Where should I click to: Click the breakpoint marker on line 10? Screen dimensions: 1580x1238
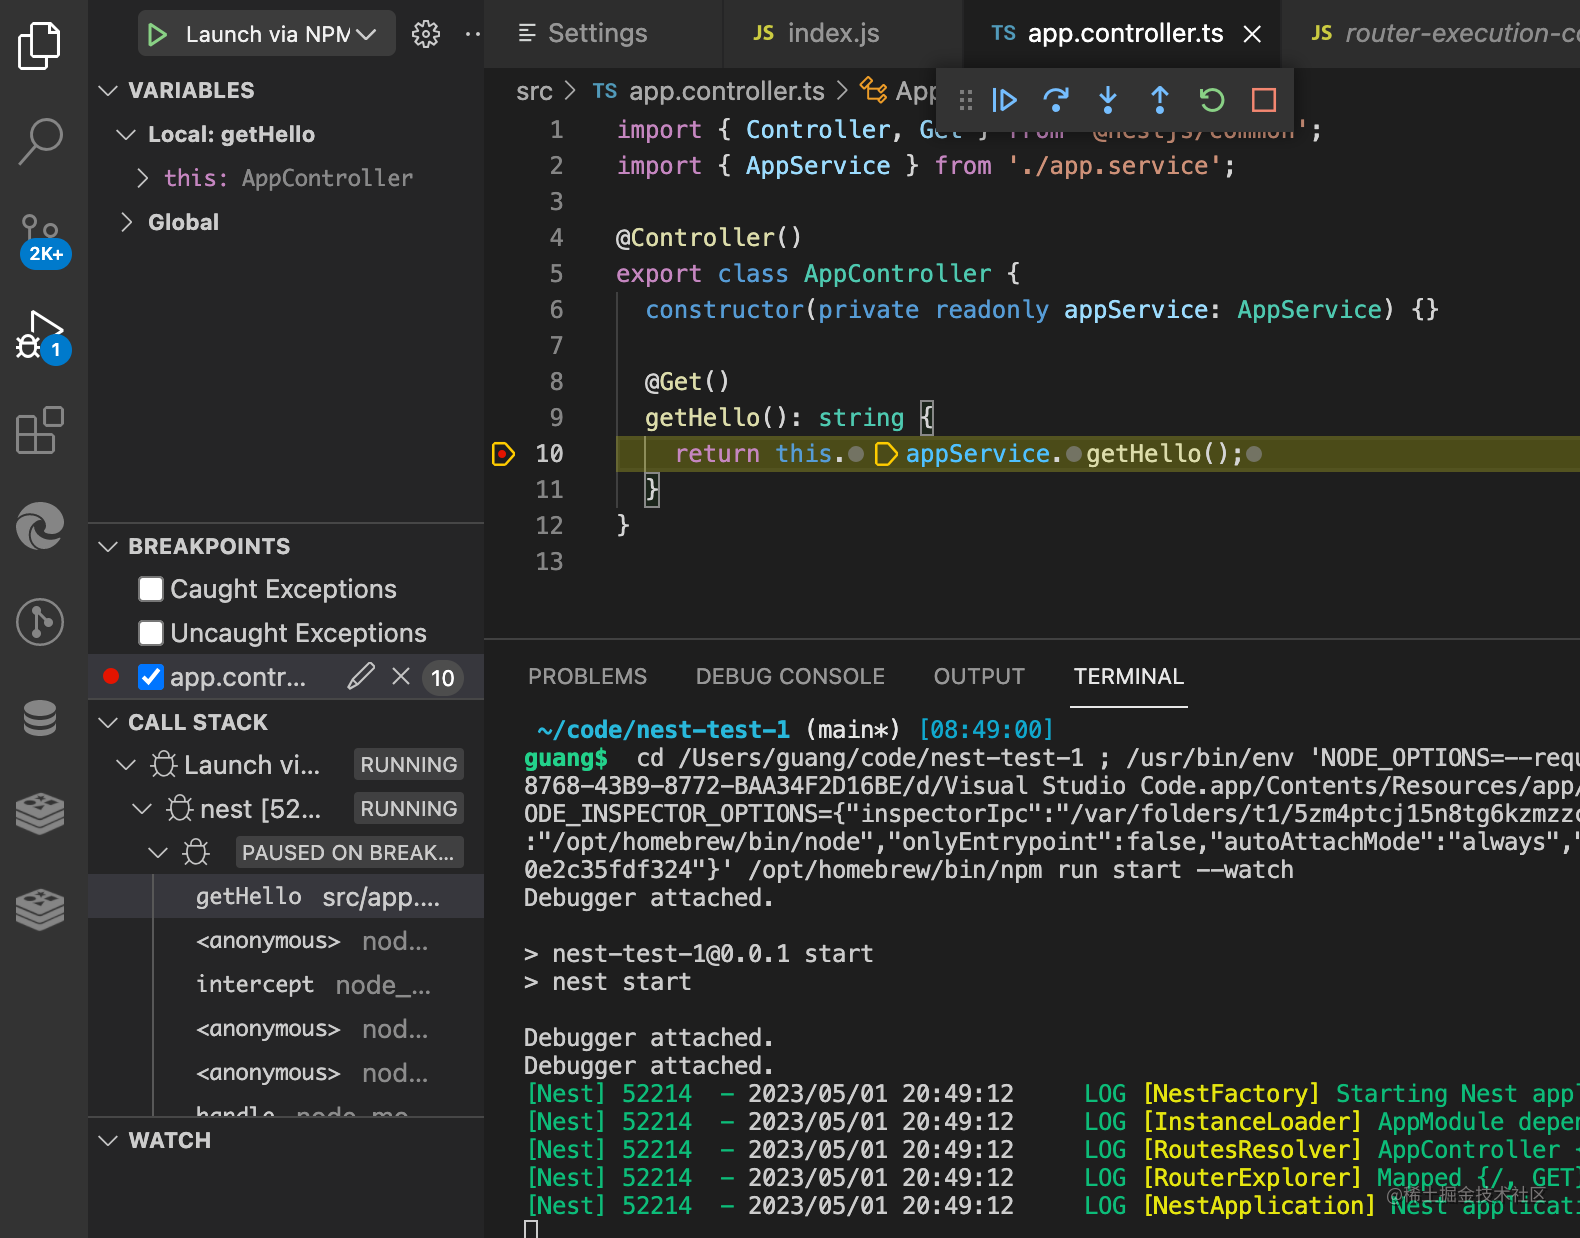coord(503,454)
